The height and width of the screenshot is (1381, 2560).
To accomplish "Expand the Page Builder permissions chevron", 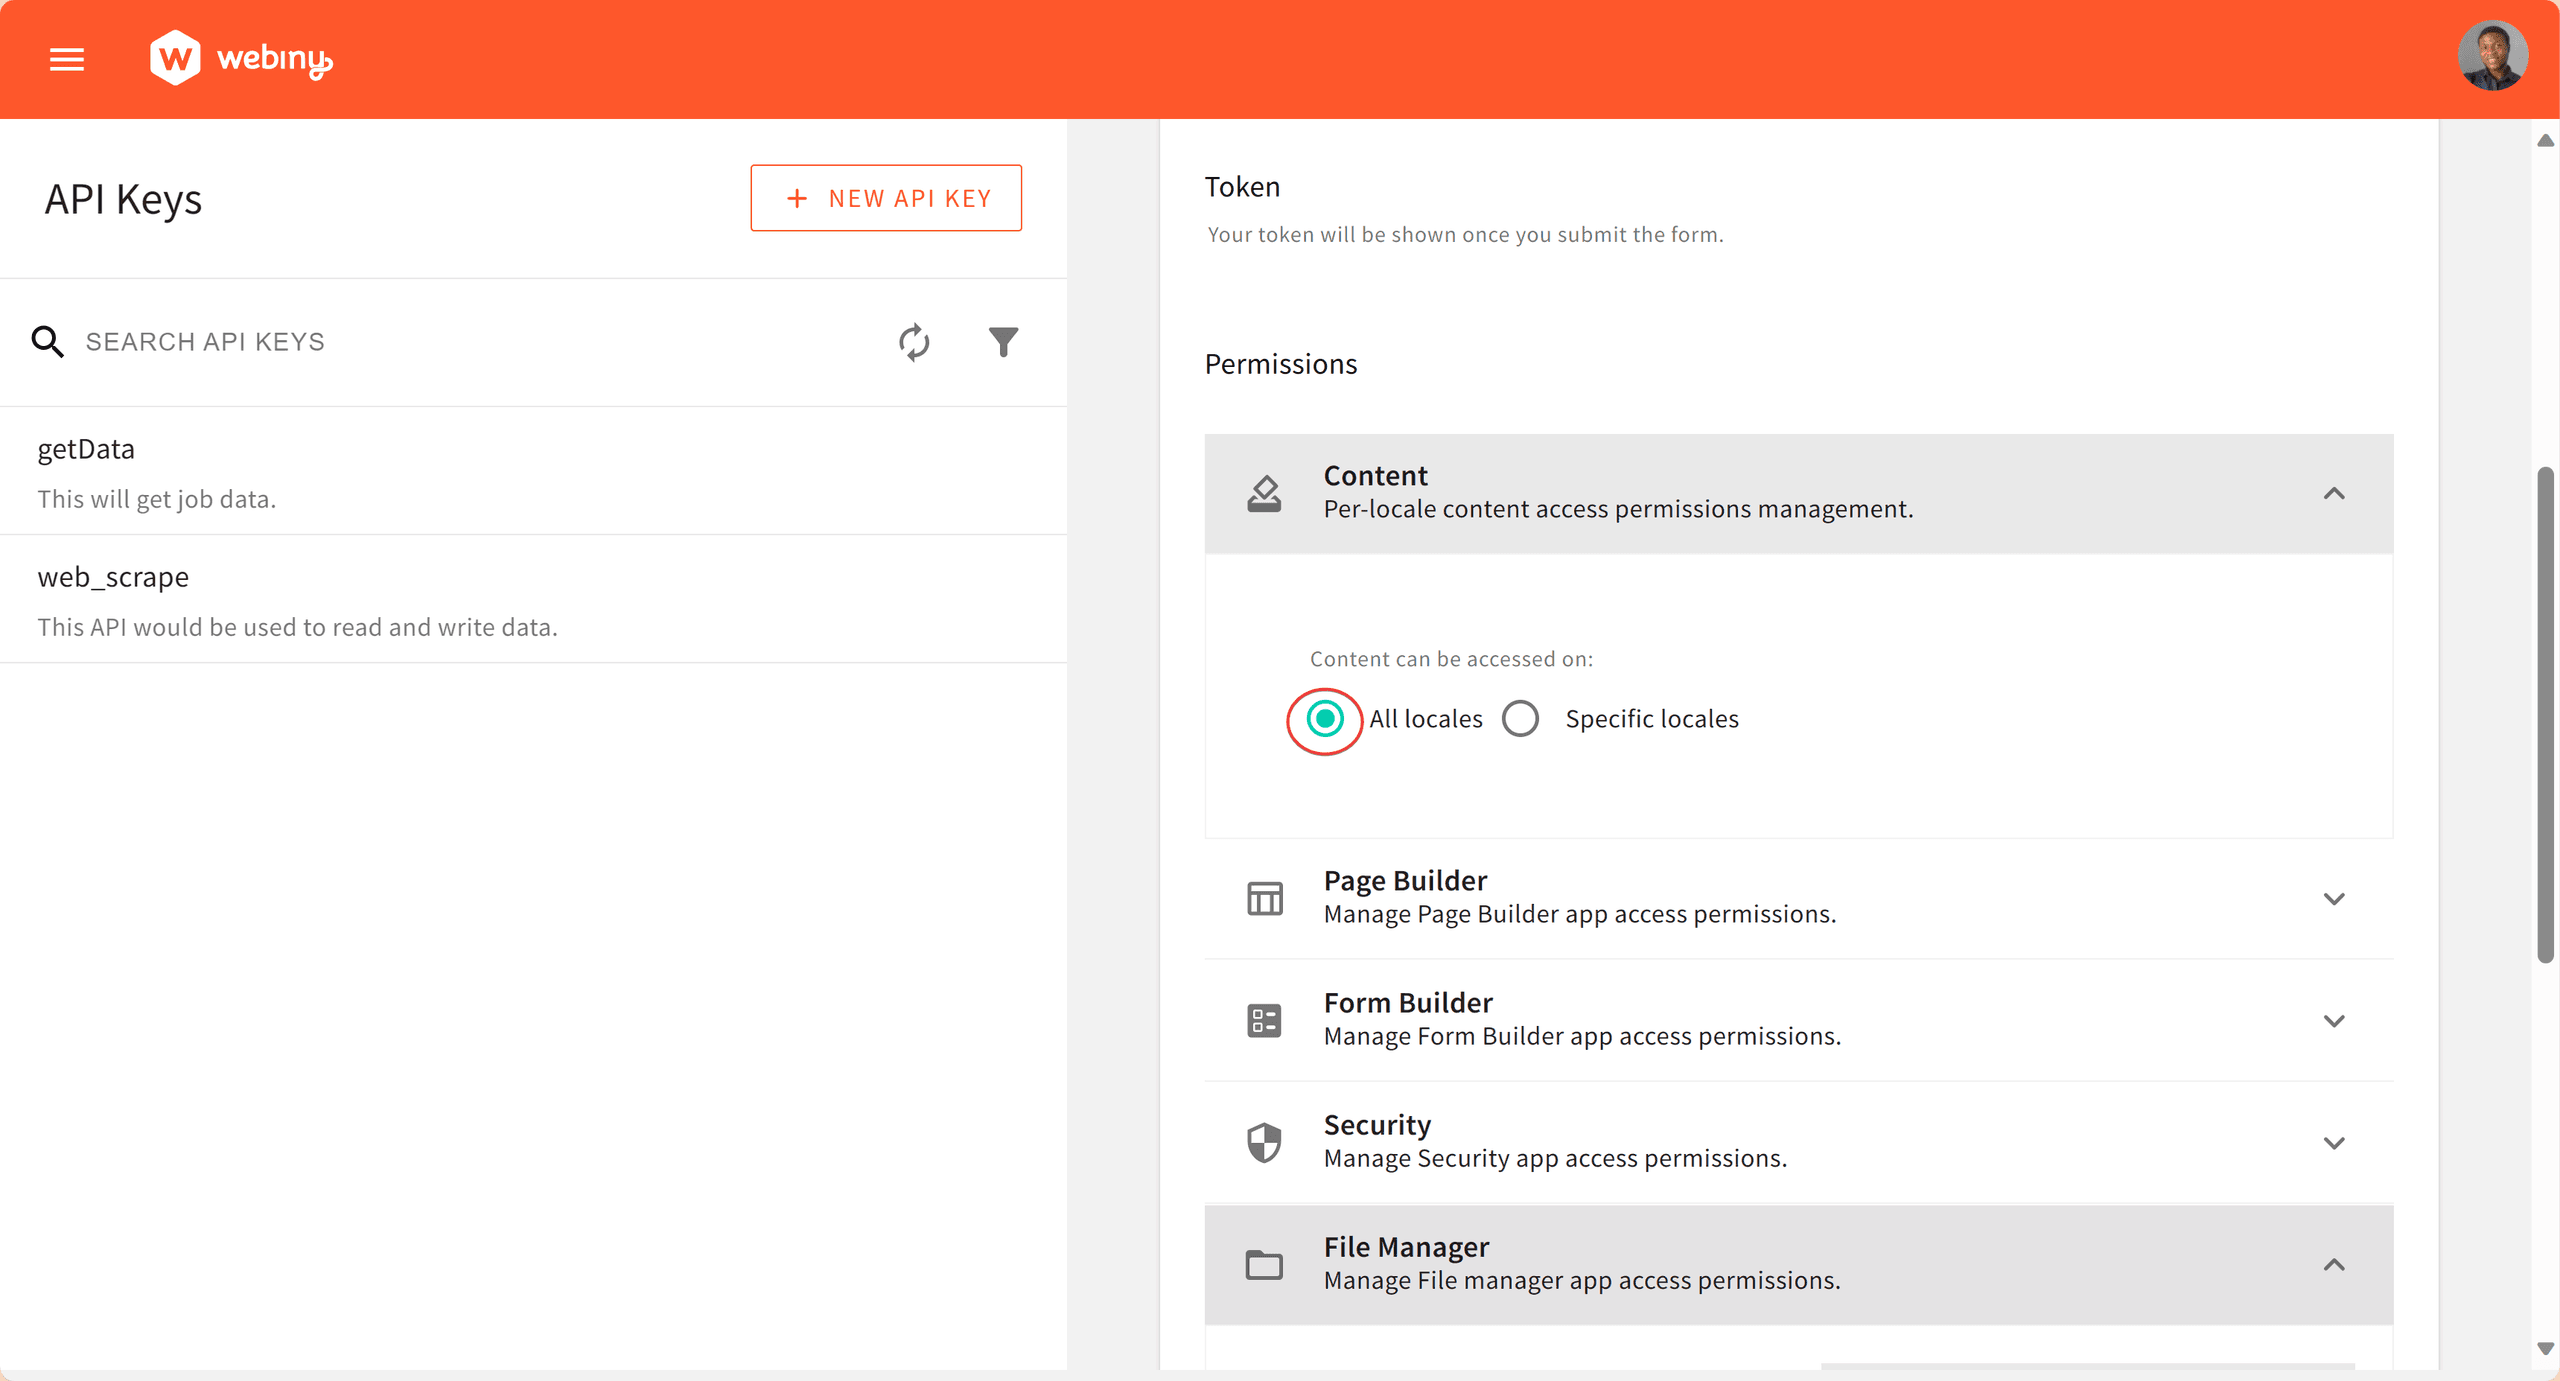I will point(2333,898).
